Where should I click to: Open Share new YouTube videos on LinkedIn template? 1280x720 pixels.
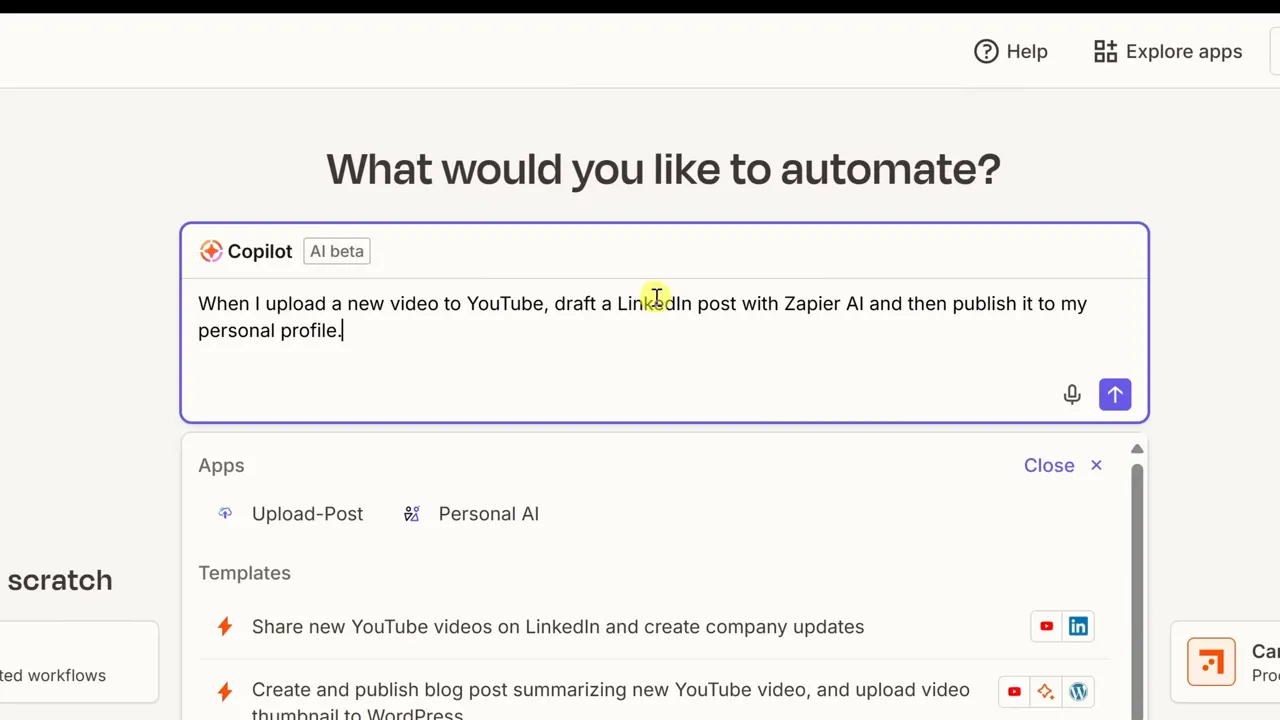coord(558,627)
